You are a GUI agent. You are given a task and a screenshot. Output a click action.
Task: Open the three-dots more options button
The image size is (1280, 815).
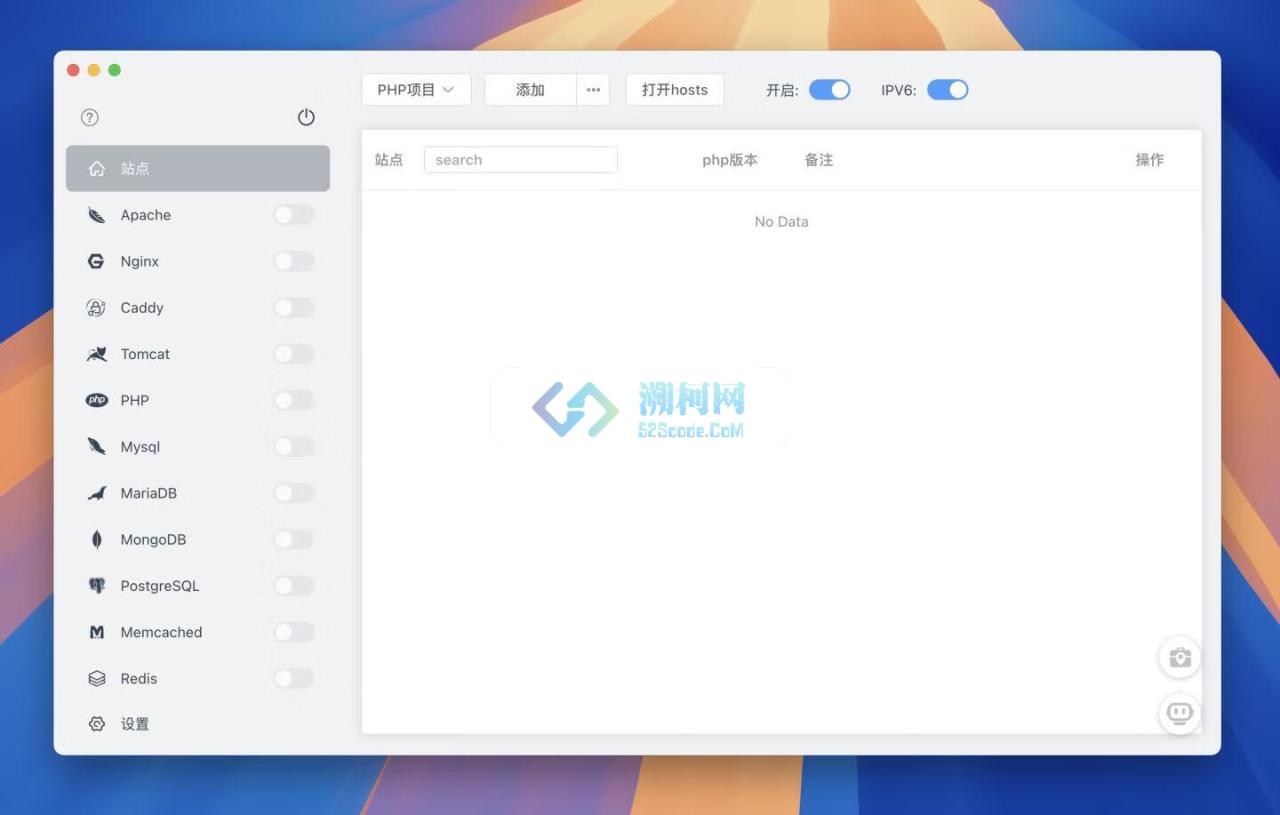(x=593, y=90)
